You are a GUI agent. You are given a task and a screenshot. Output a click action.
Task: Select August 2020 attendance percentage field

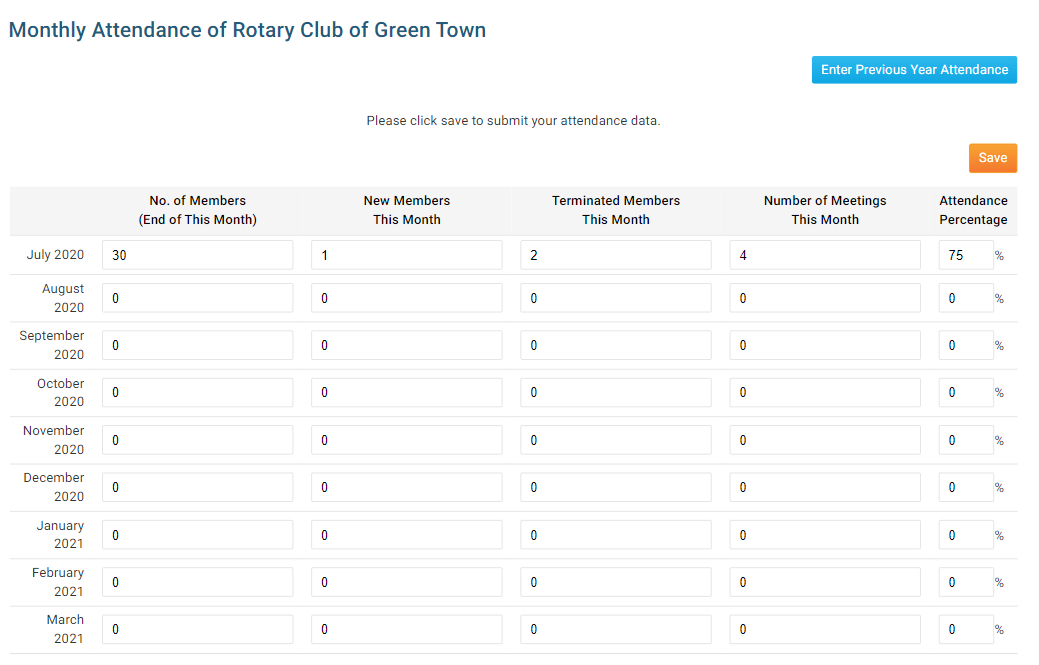click(965, 298)
